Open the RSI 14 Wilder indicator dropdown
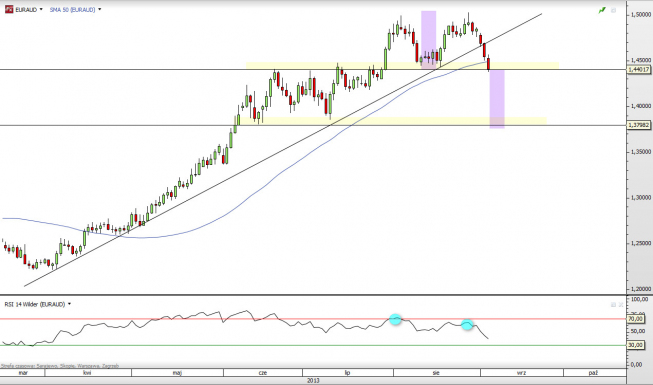 pyautogui.click(x=69, y=304)
